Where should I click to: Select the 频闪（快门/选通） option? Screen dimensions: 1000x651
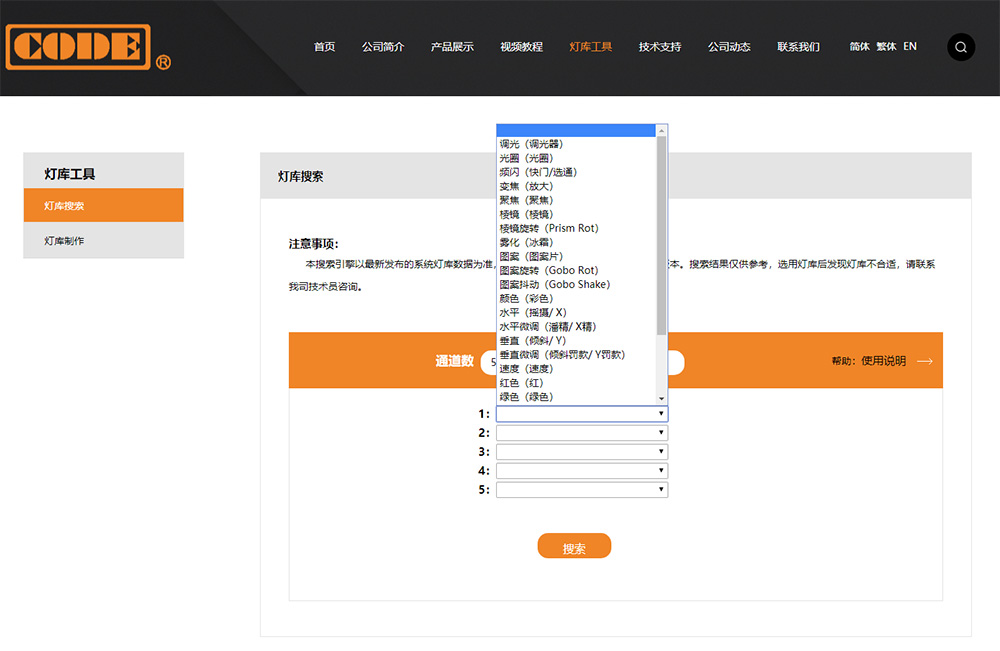click(538, 172)
